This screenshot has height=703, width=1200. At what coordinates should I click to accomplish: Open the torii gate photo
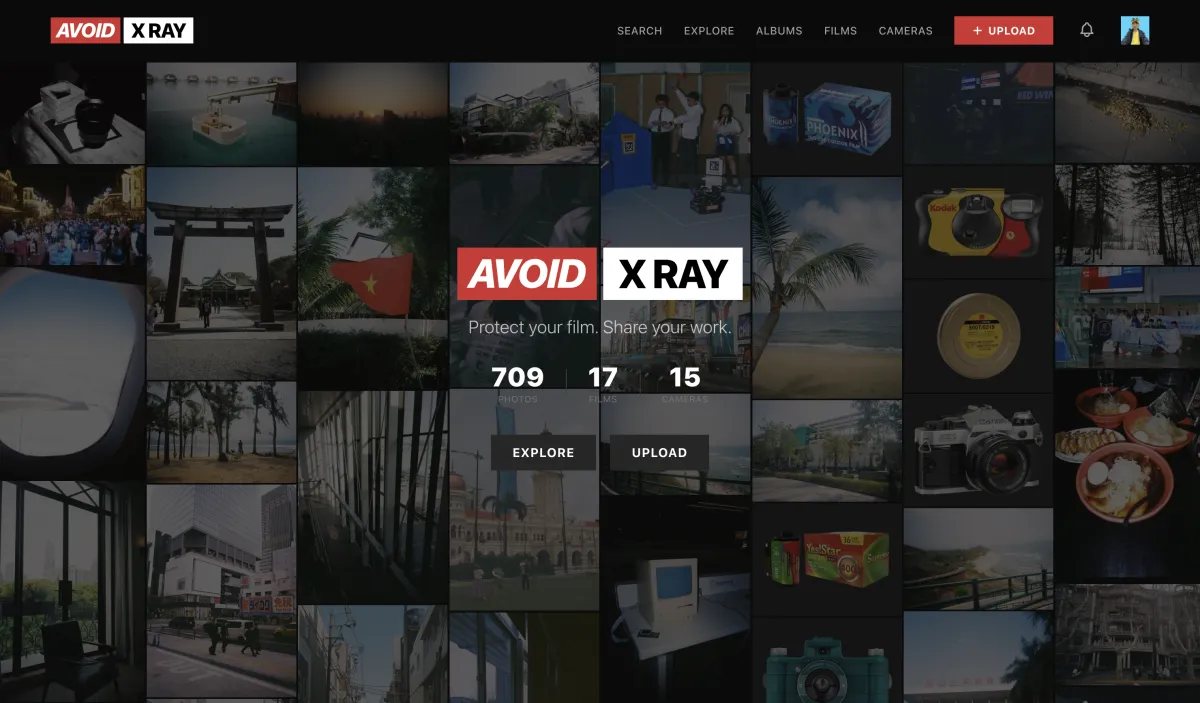click(x=222, y=273)
